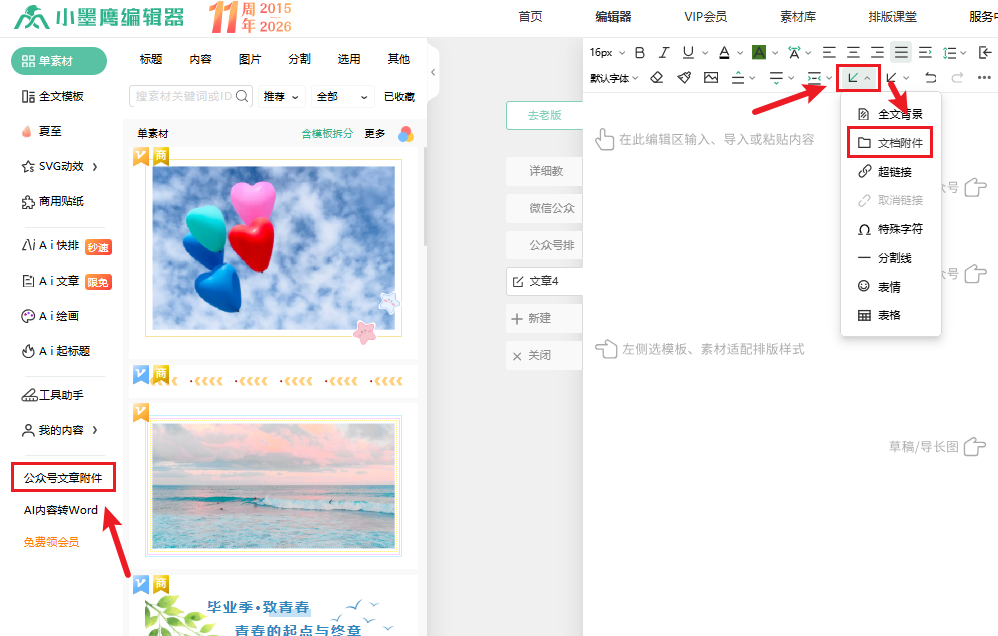Open 编辑器 in top navigation

[x=613, y=17]
